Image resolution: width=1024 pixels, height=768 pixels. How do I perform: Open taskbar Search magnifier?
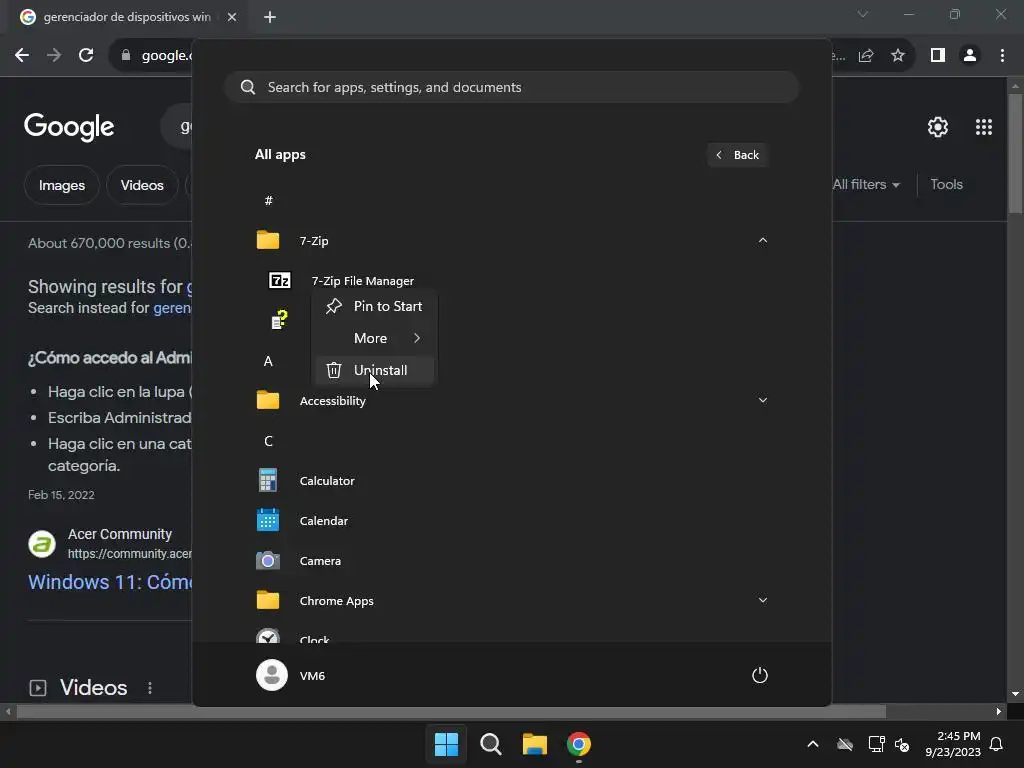pos(490,744)
